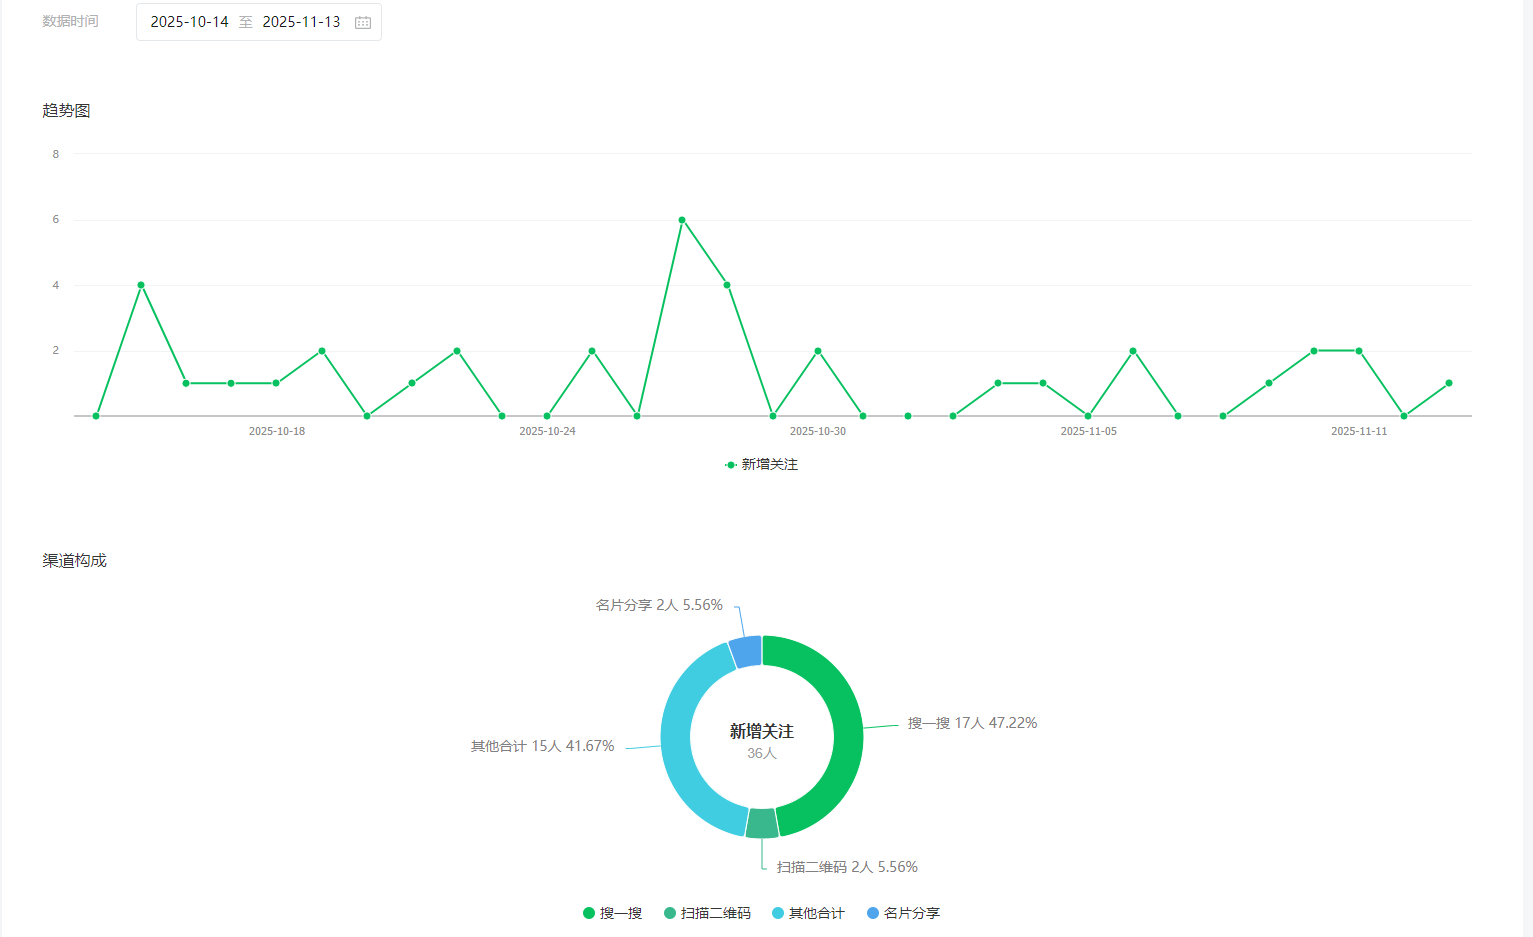Toggle 名片分享 legend entry below donut chart
The width and height of the screenshot is (1533, 937).
coord(903,913)
